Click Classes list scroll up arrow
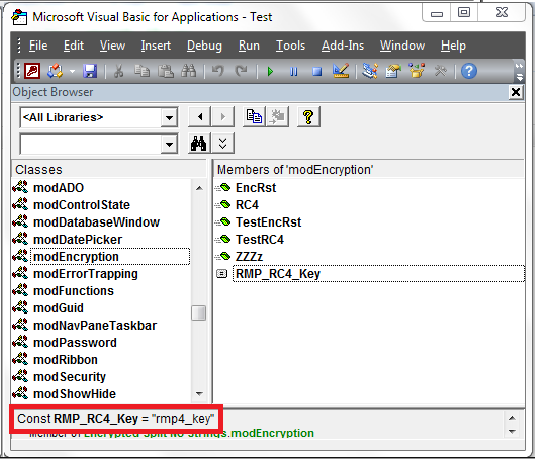 [199, 188]
